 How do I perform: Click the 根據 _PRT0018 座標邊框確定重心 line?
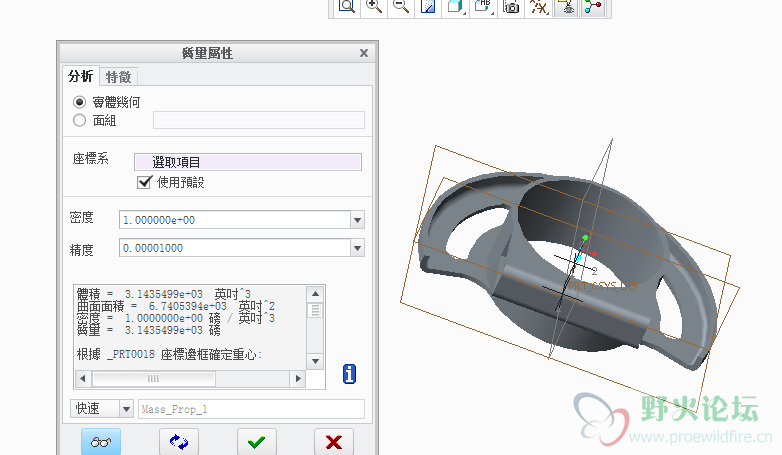click(x=170, y=355)
